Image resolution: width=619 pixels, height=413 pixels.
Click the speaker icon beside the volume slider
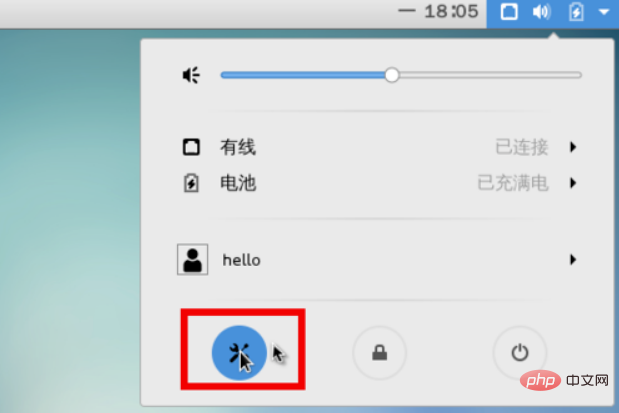pyautogui.click(x=191, y=75)
